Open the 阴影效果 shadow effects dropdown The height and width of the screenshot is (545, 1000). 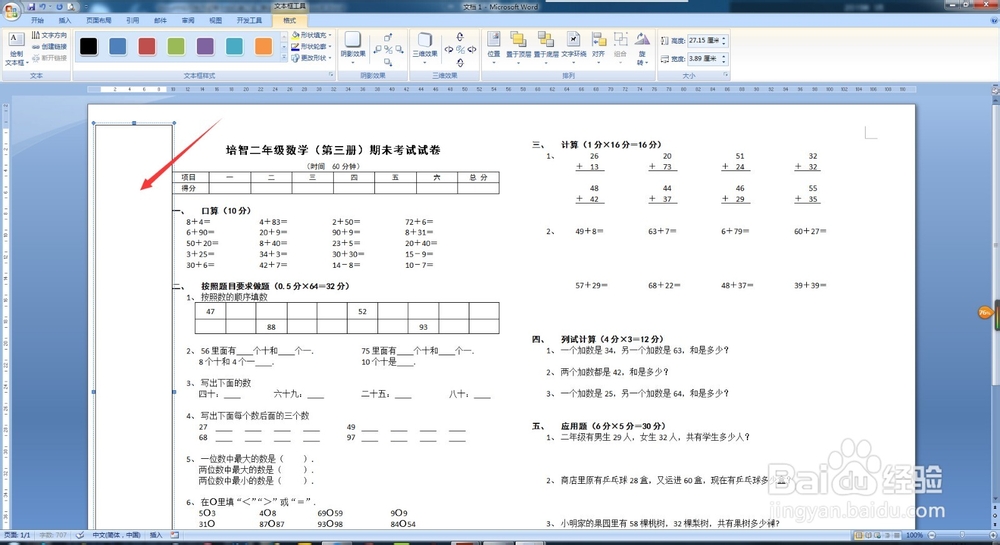(x=353, y=48)
